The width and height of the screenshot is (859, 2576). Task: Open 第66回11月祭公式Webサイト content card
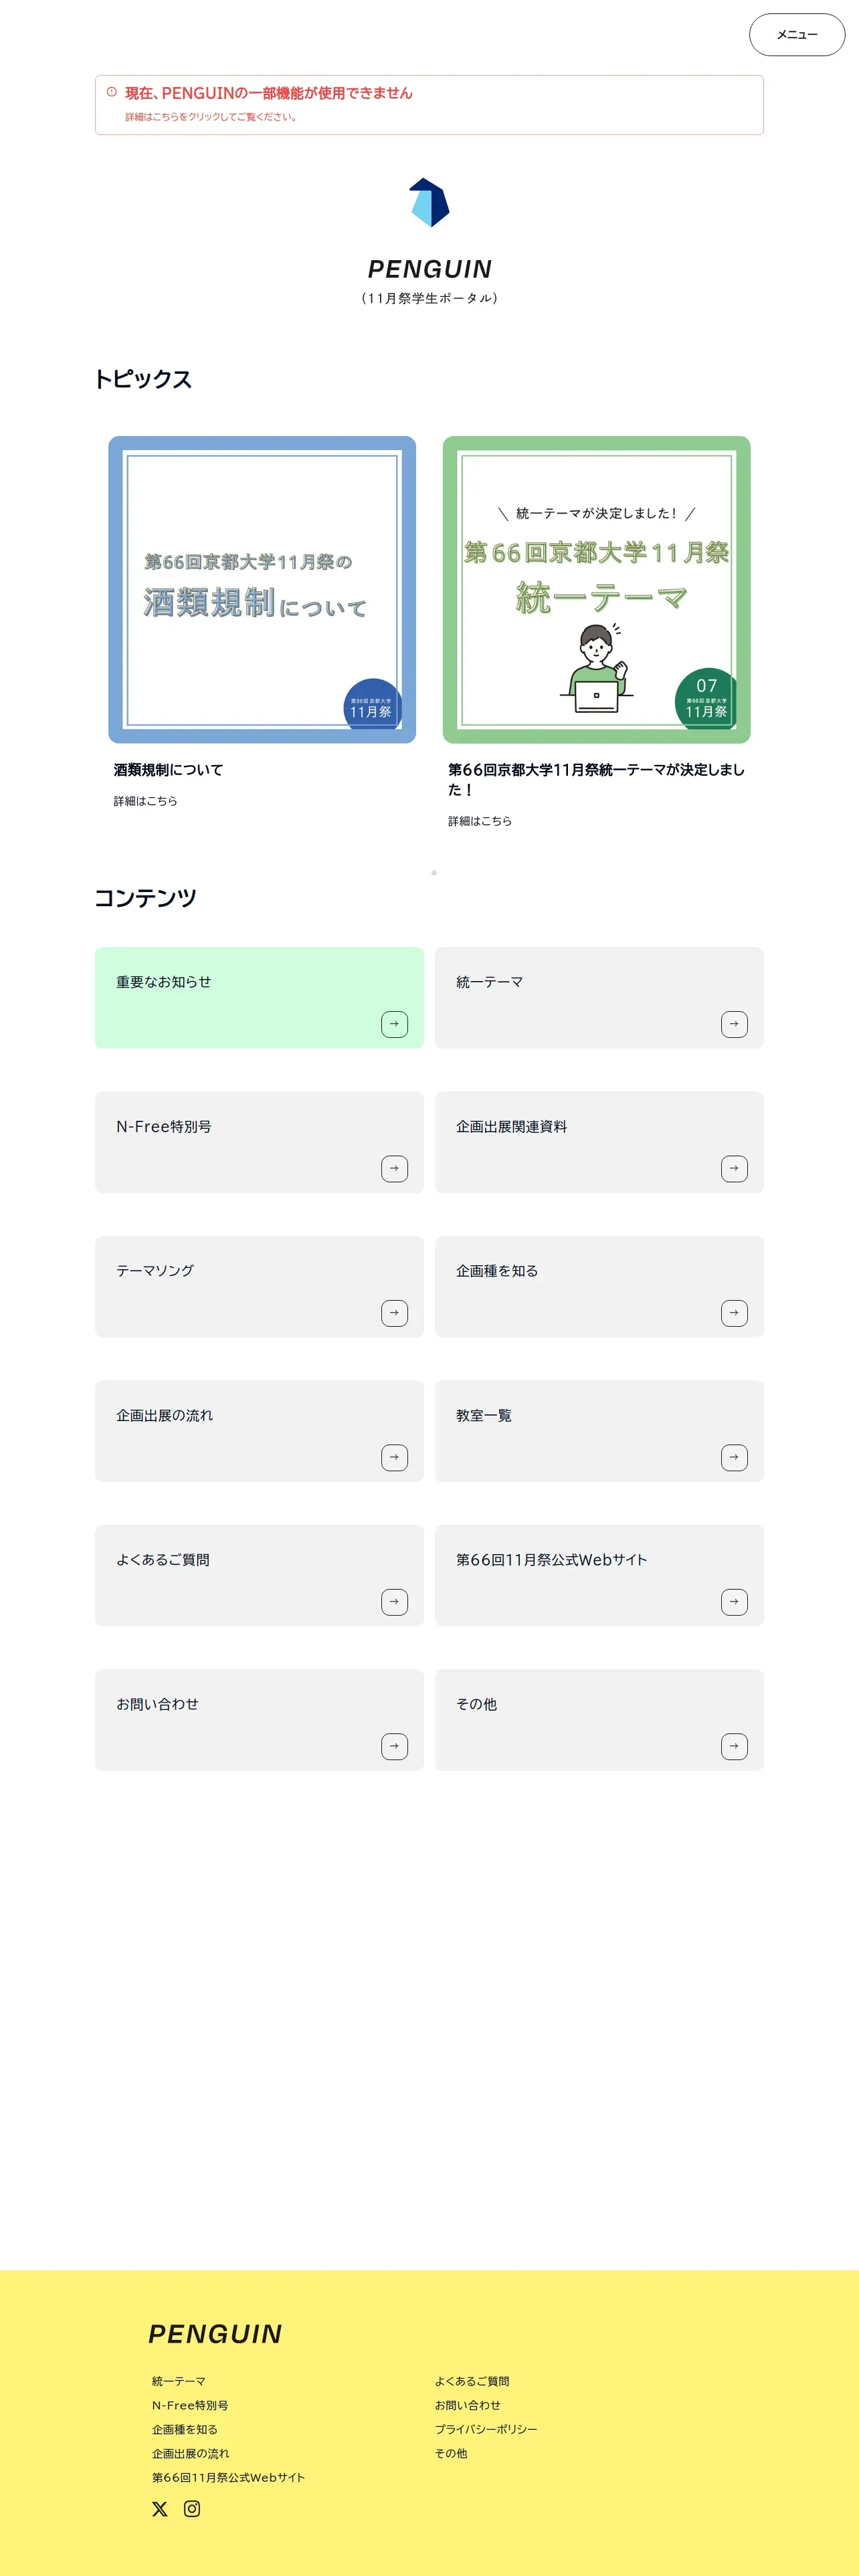599,1576
